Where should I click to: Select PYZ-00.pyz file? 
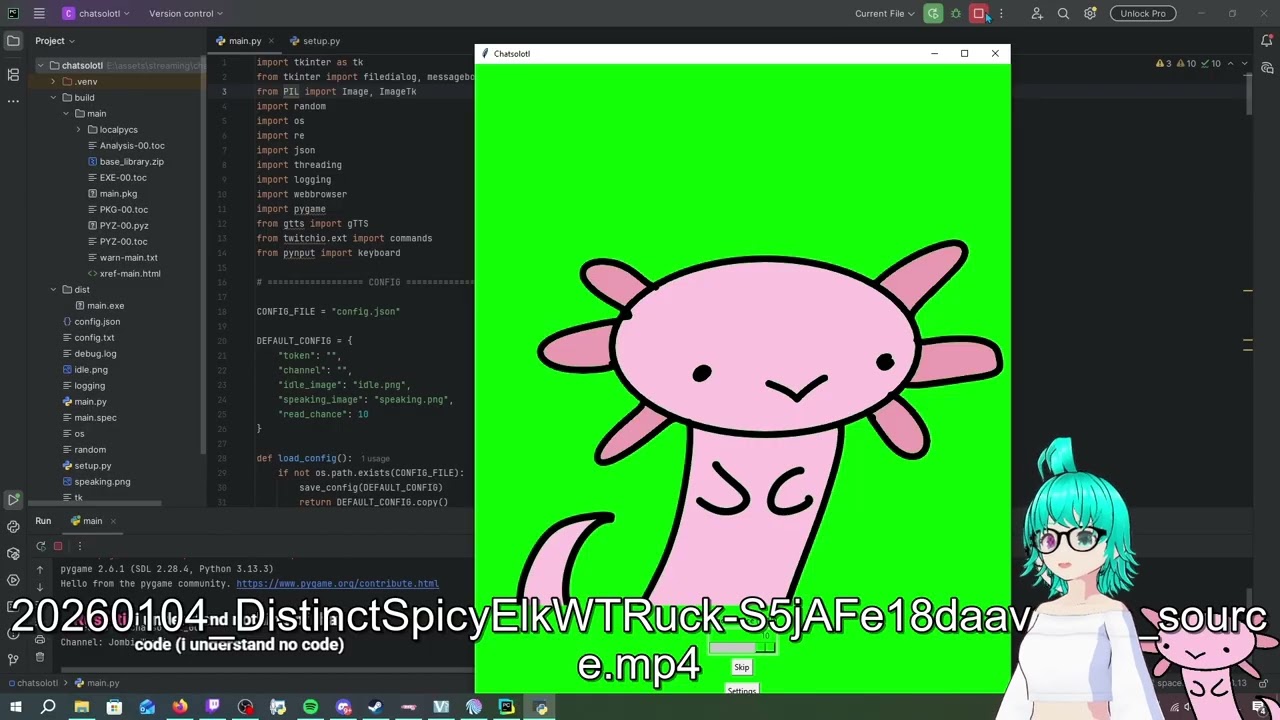click(x=117, y=226)
